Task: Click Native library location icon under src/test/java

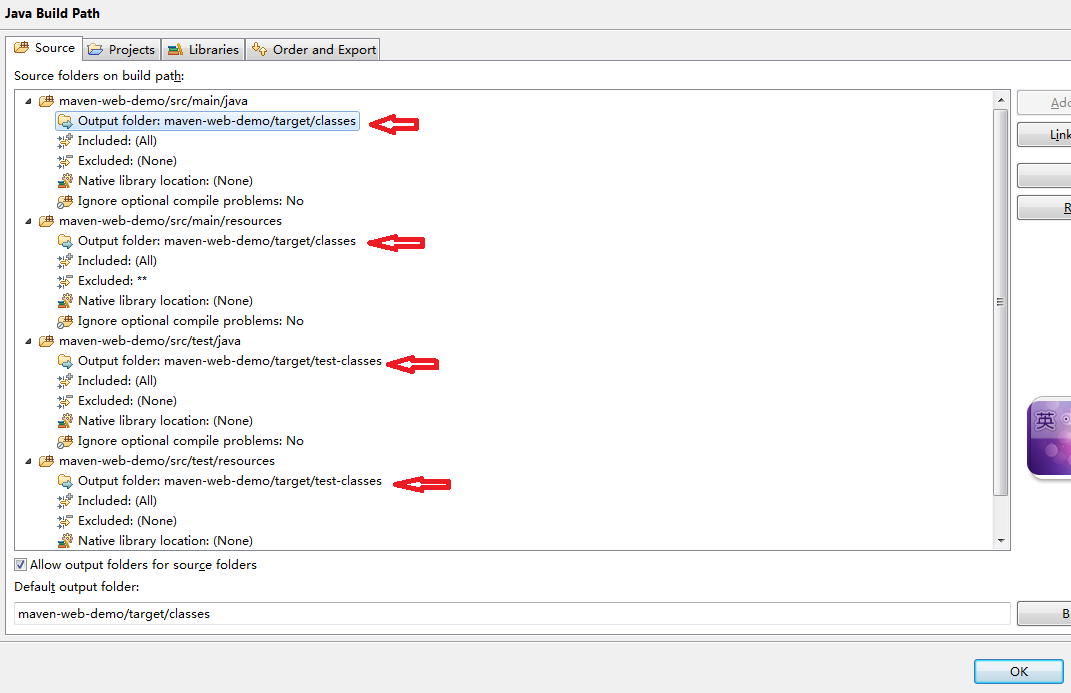Action: pyautogui.click(x=65, y=421)
